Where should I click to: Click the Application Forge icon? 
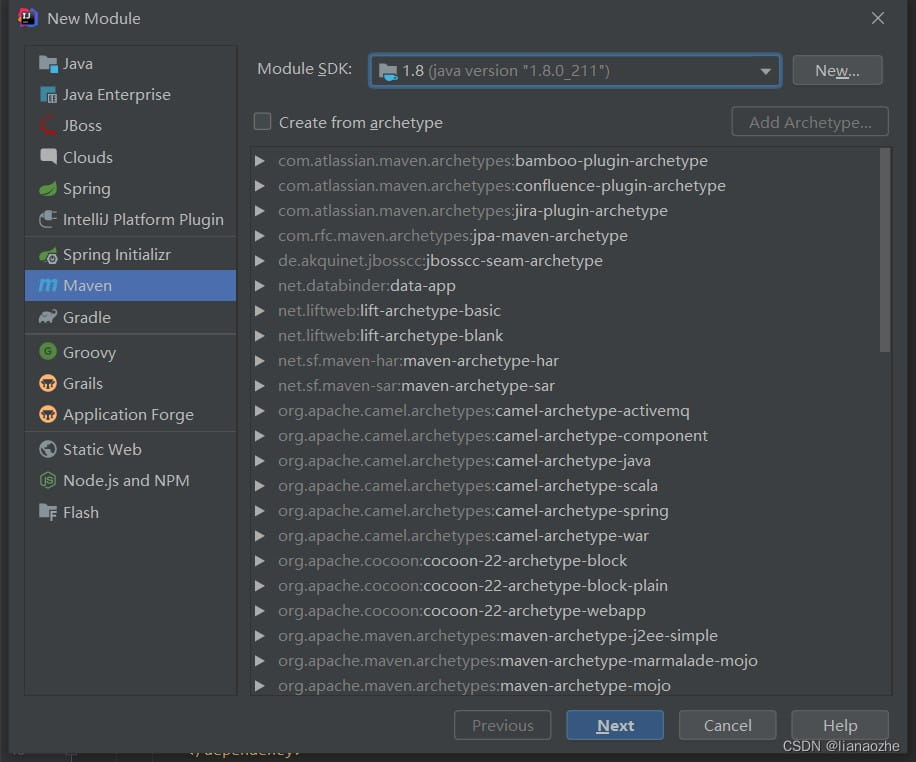(48, 414)
